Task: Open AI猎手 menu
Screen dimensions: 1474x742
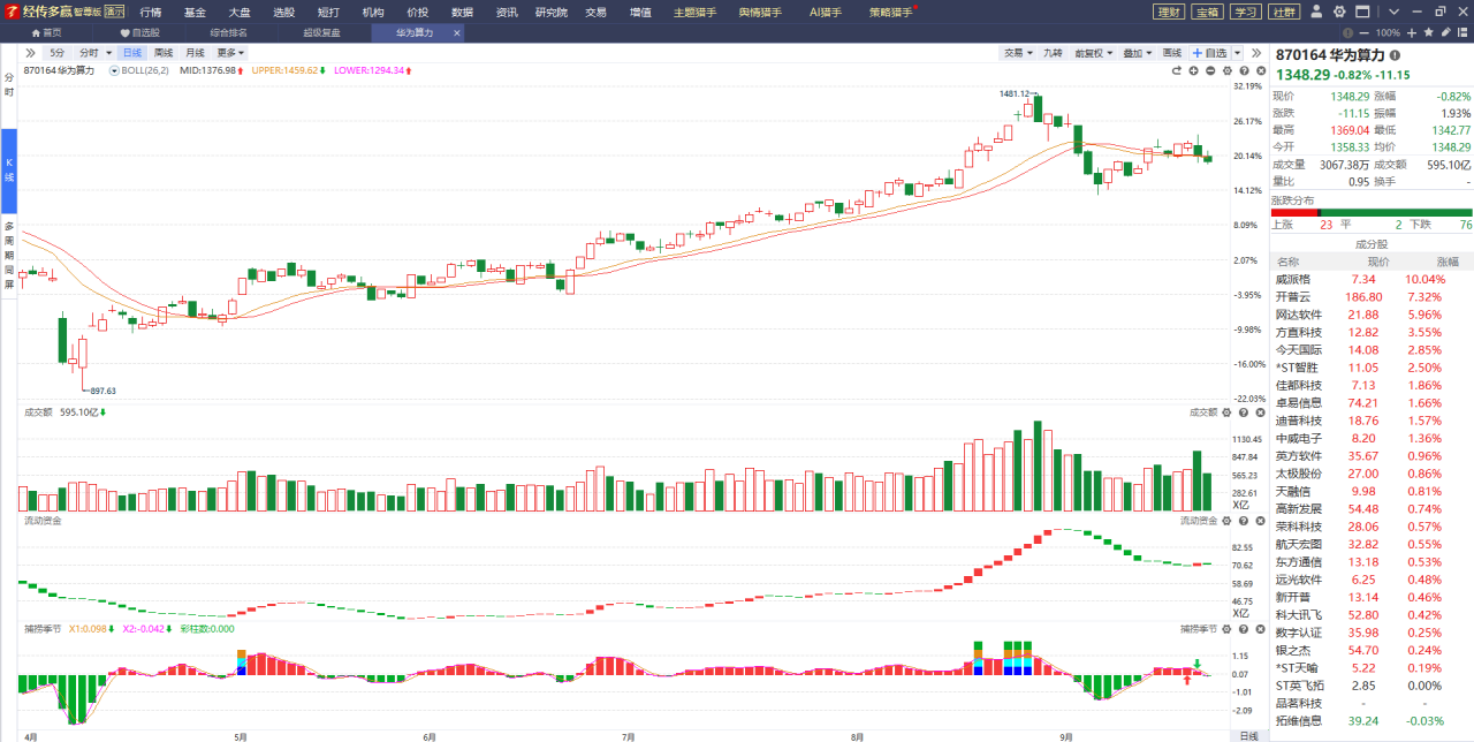Action: pos(825,12)
